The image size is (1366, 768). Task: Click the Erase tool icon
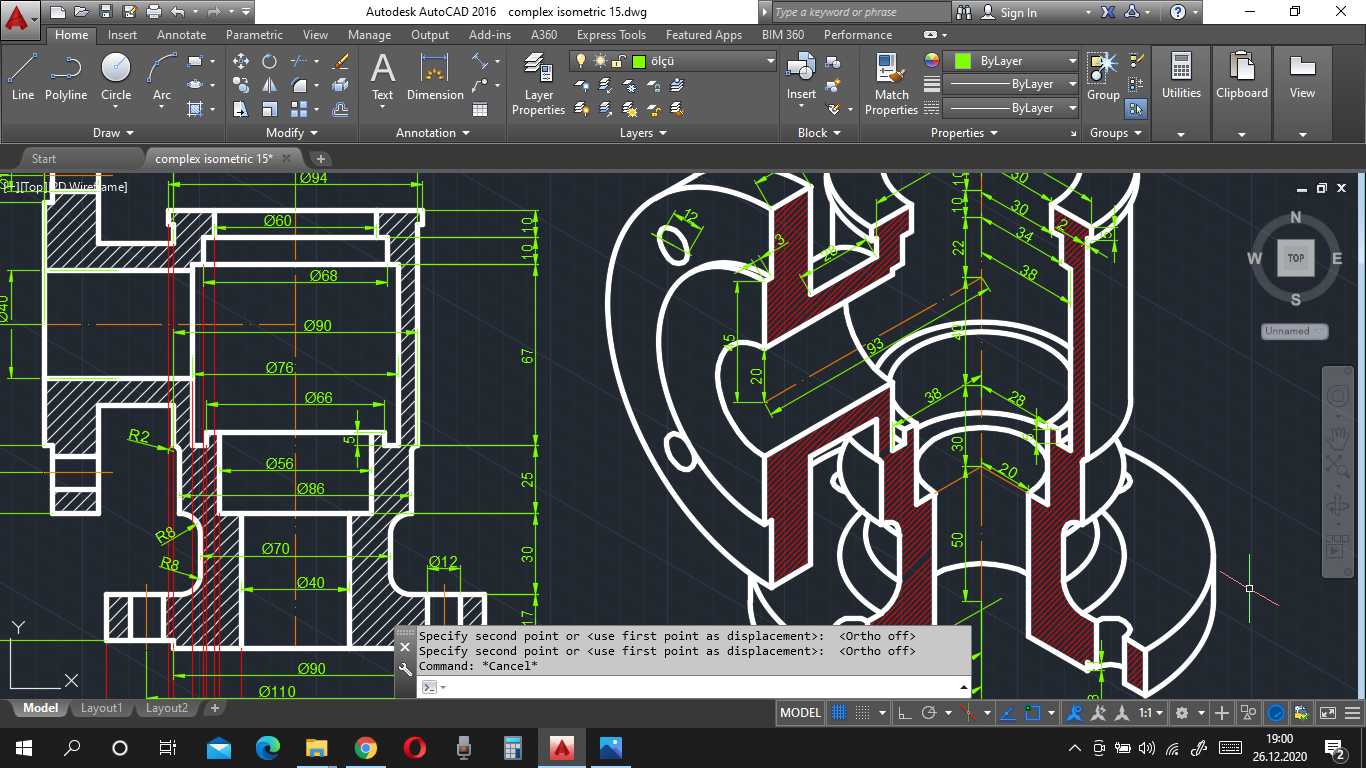[340, 61]
